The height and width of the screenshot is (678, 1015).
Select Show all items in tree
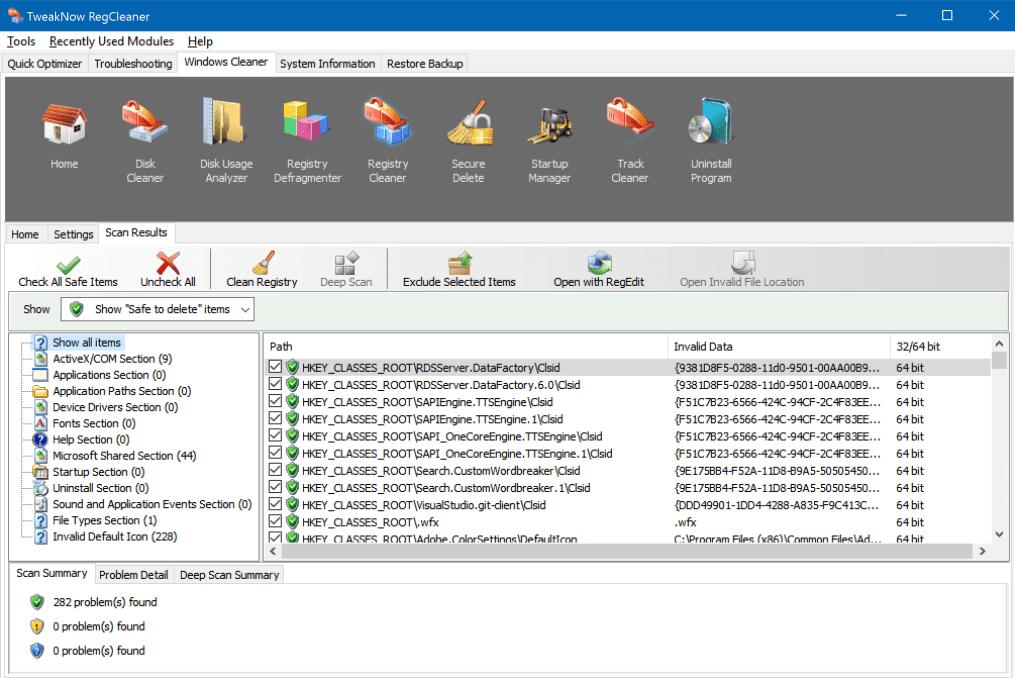pyautogui.click(x=86, y=343)
